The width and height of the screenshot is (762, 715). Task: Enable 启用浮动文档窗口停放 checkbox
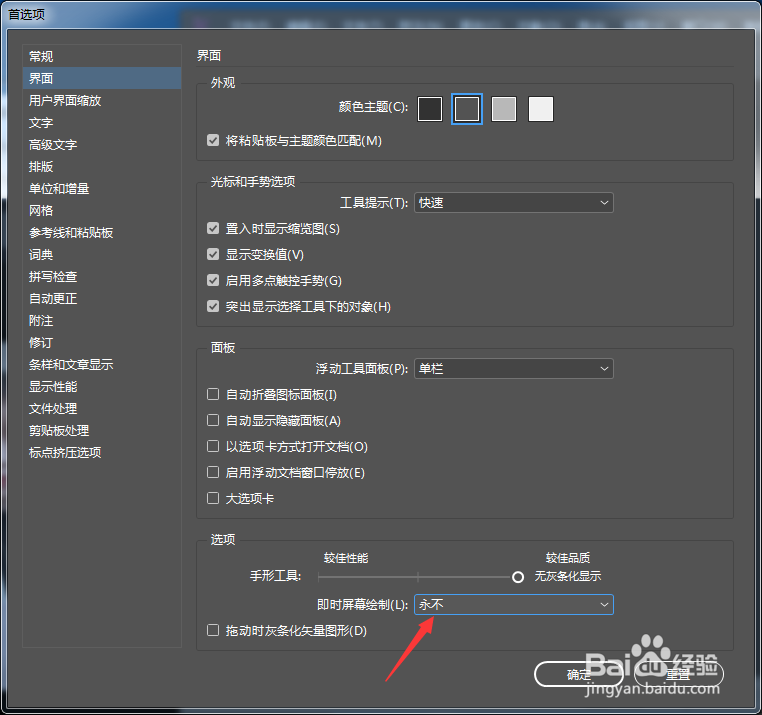[x=213, y=472]
